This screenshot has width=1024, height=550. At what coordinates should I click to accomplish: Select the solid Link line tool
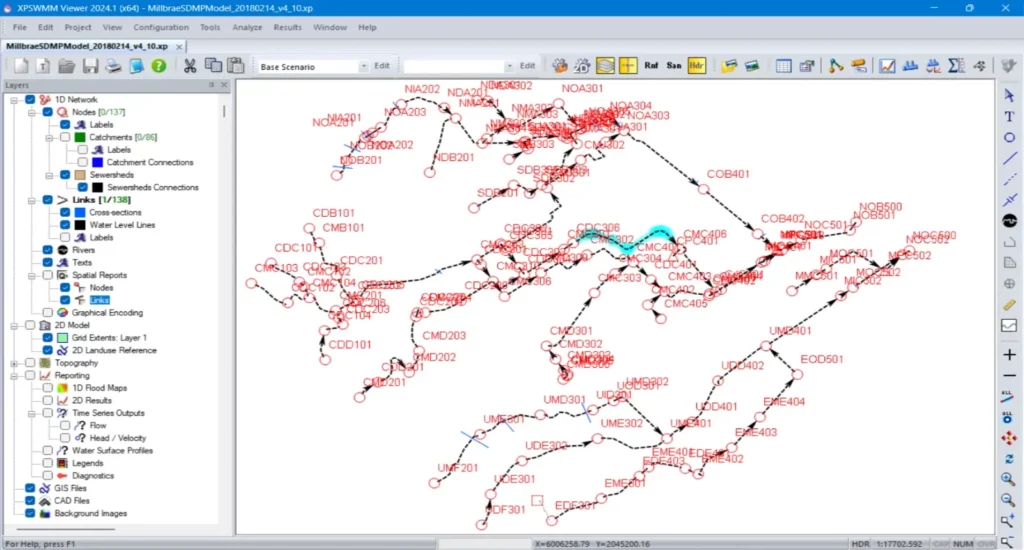point(1009,158)
